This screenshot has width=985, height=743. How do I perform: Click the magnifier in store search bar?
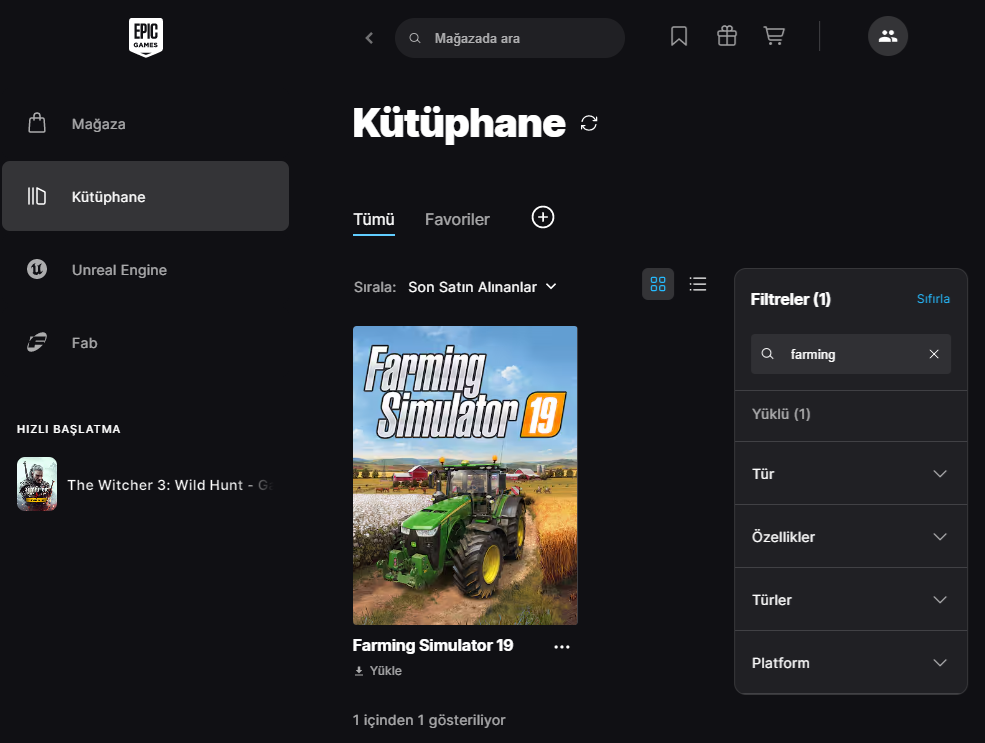[x=415, y=38]
